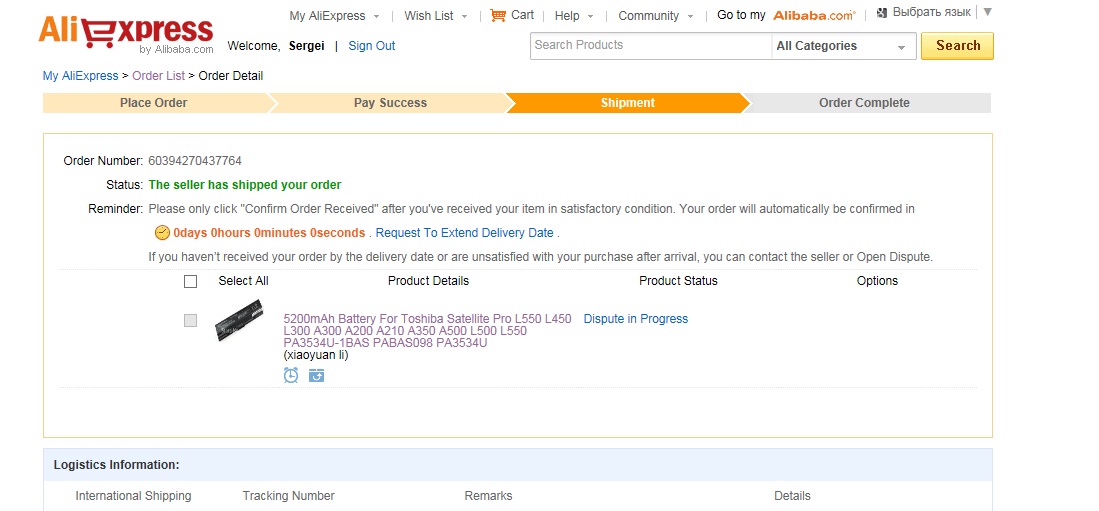Open the Community menu
1099x511 pixels.
pos(656,16)
